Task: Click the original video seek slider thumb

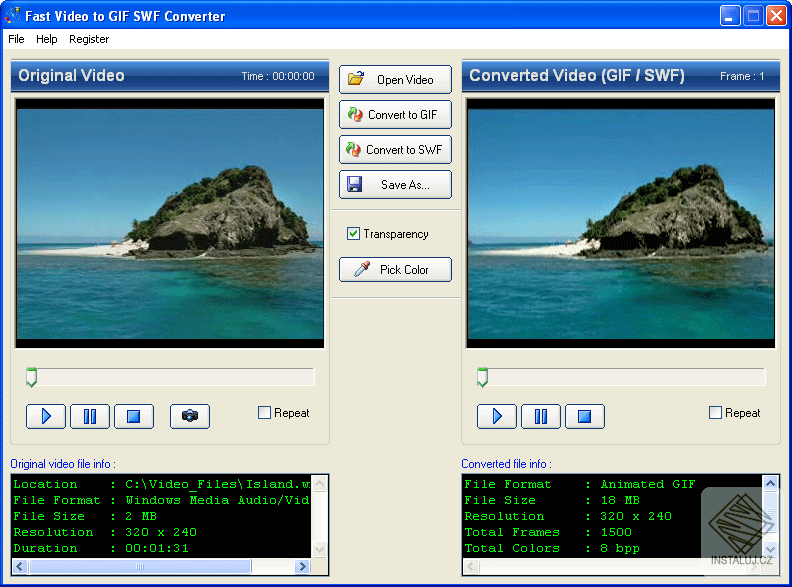Action: pyautogui.click(x=31, y=377)
